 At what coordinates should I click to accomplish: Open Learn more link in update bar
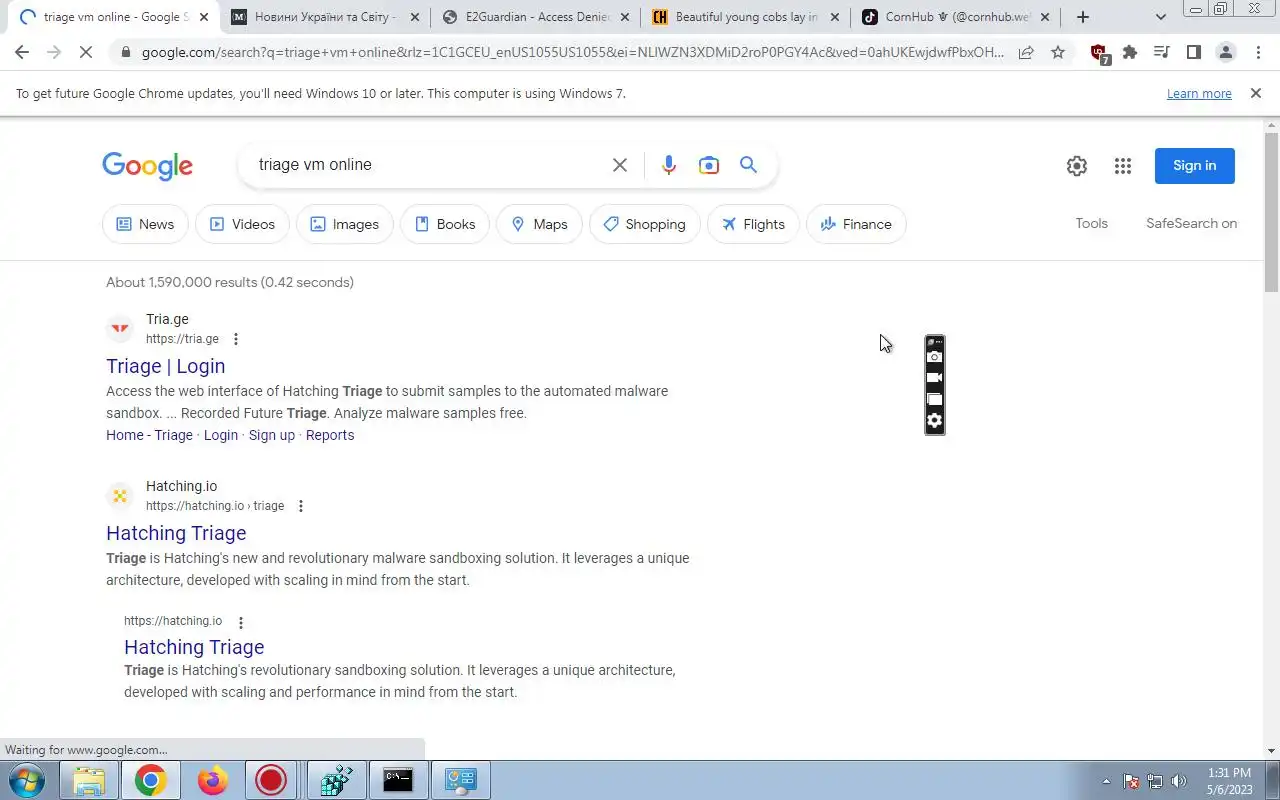pyautogui.click(x=1199, y=93)
